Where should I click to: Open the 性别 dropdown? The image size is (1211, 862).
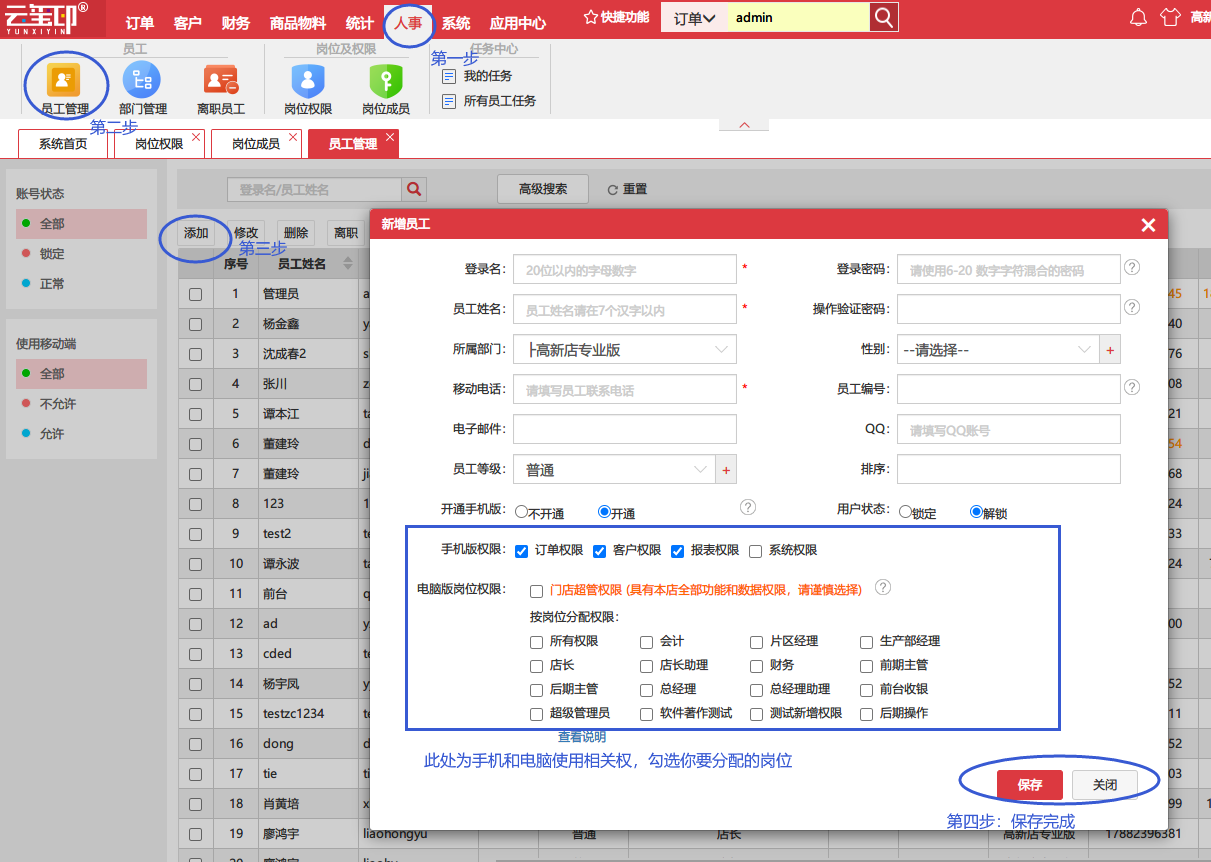(x=998, y=349)
